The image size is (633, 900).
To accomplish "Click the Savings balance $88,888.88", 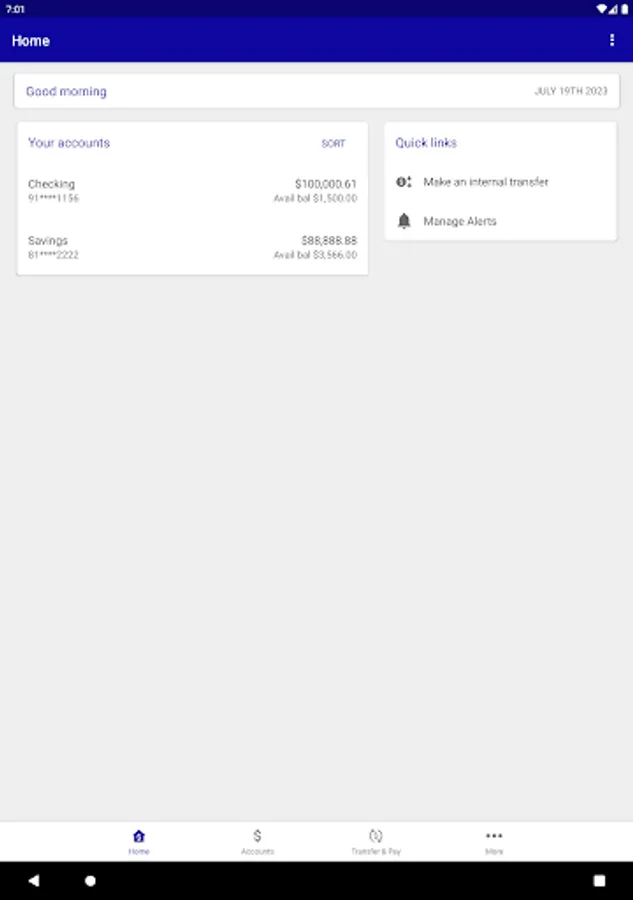I will pyautogui.click(x=329, y=240).
